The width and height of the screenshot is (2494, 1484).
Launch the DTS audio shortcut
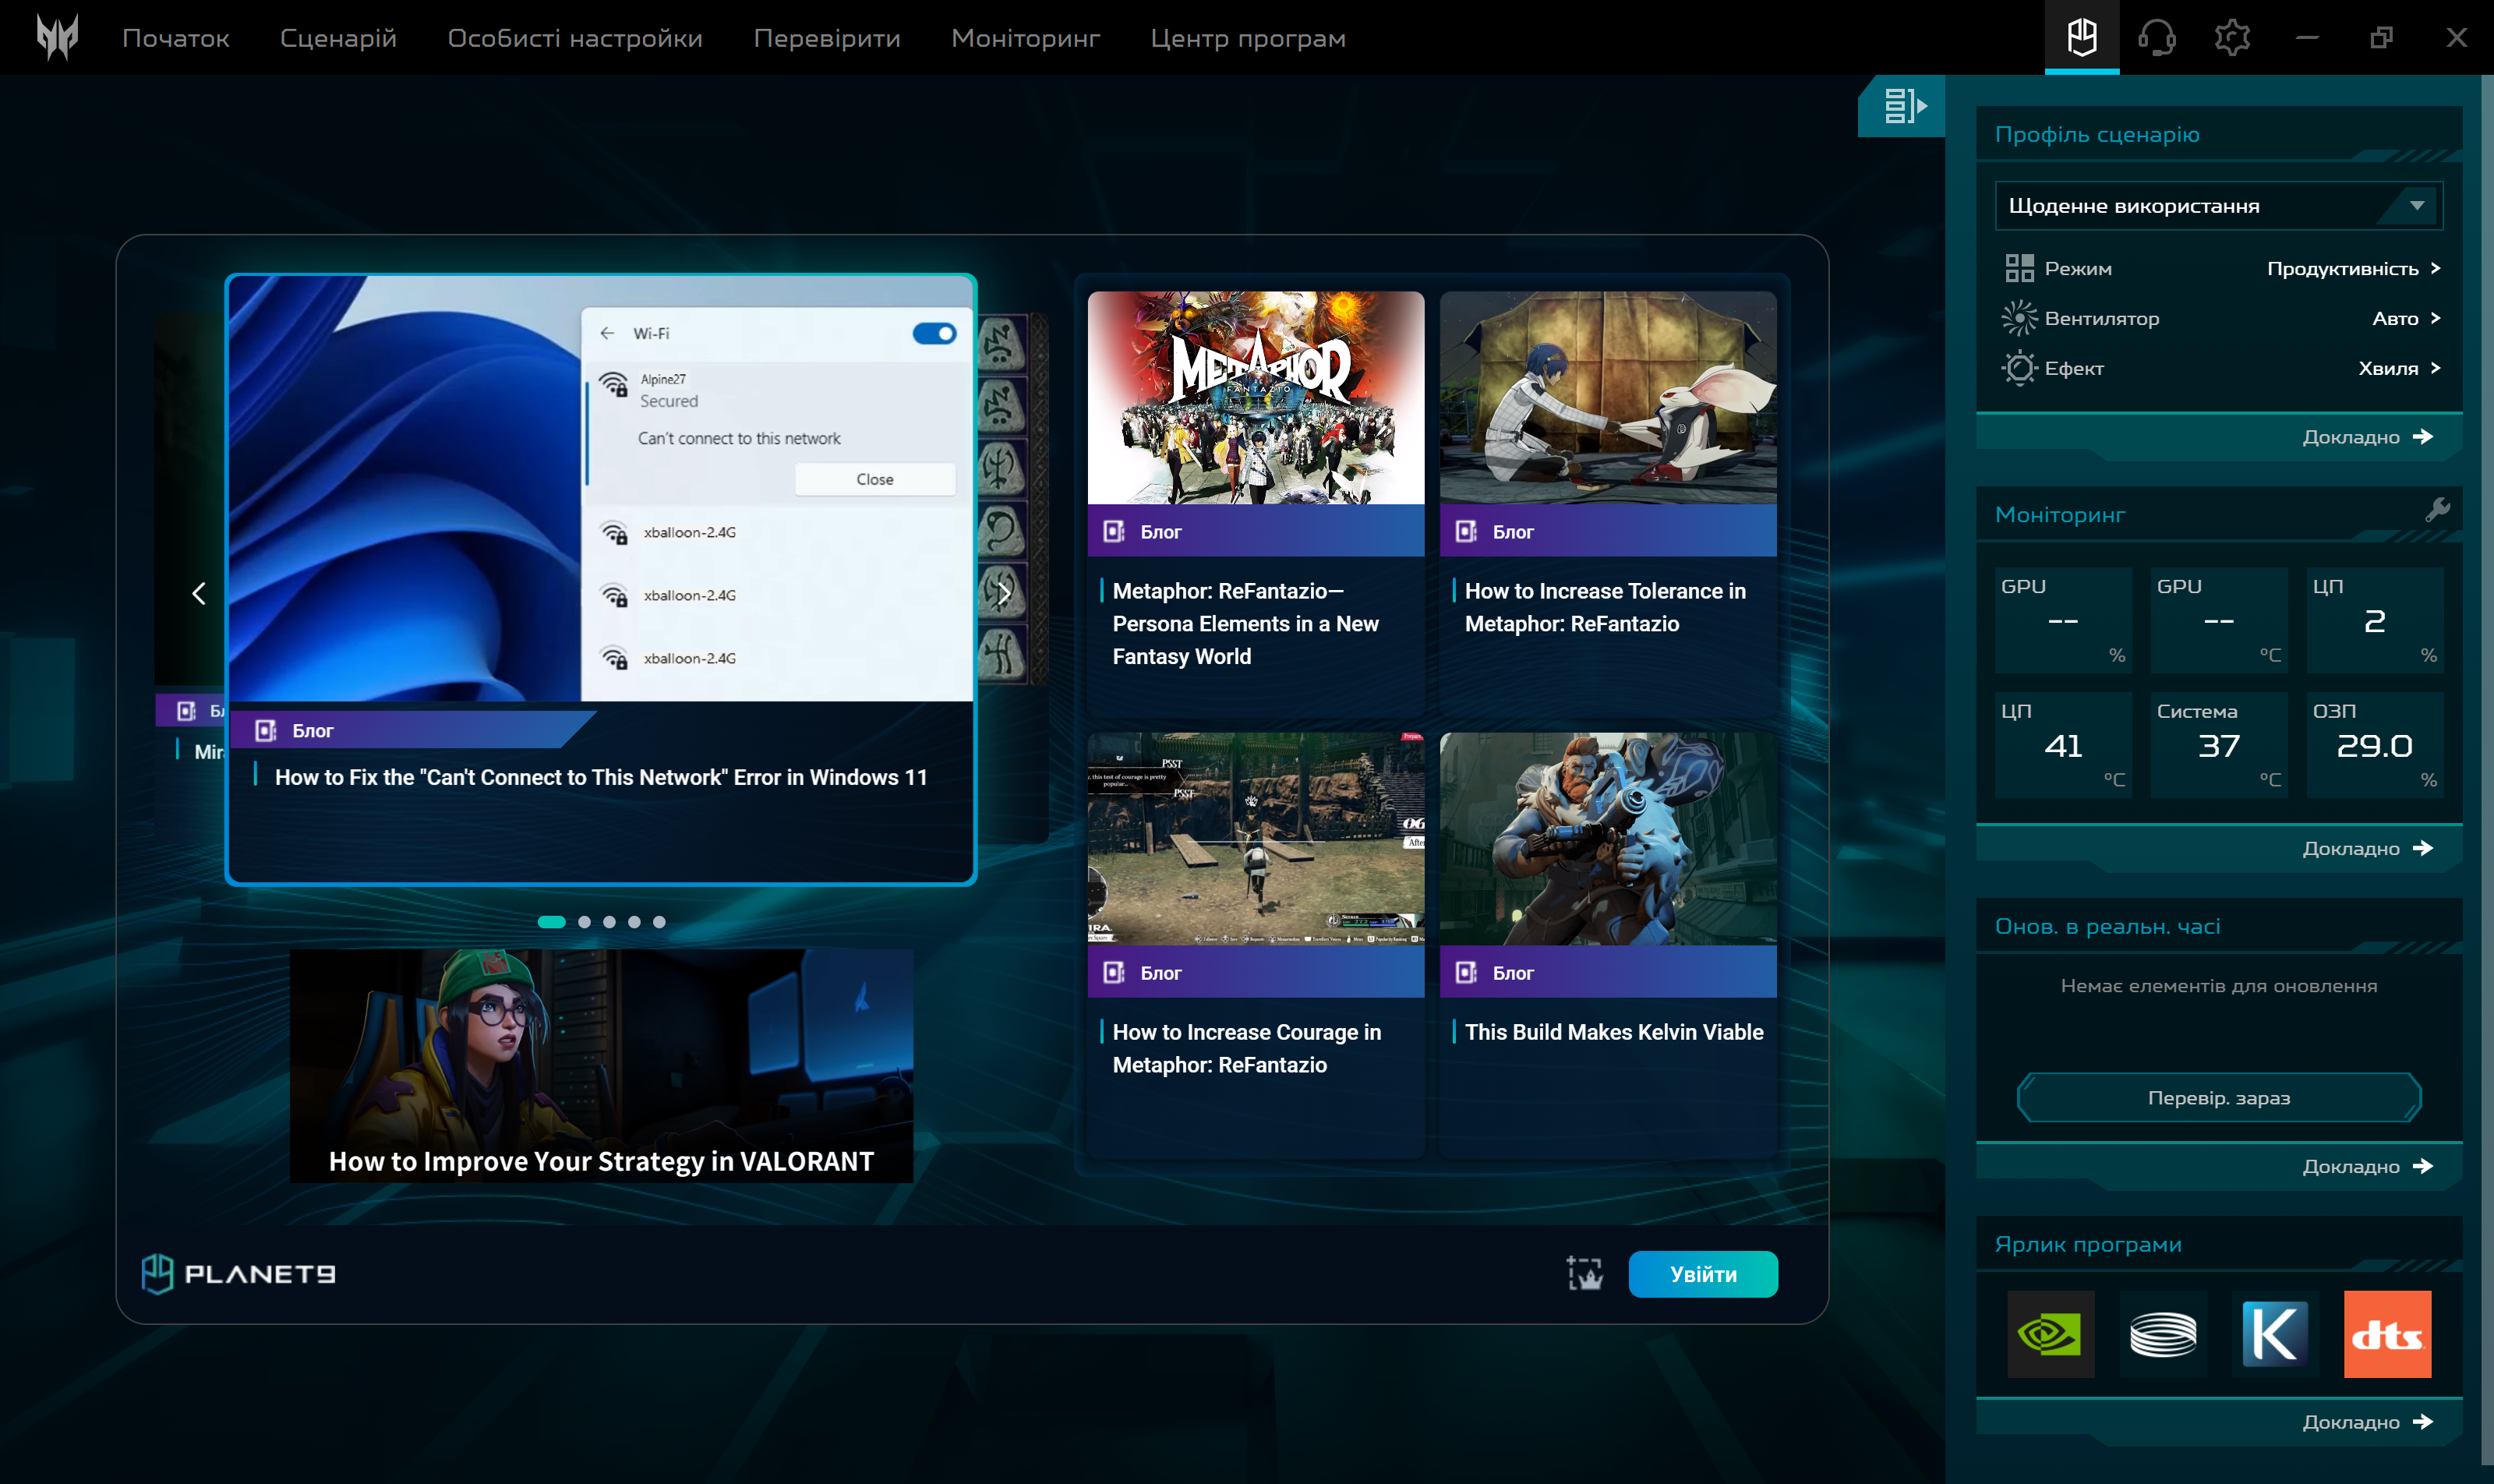pyautogui.click(x=2386, y=1334)
